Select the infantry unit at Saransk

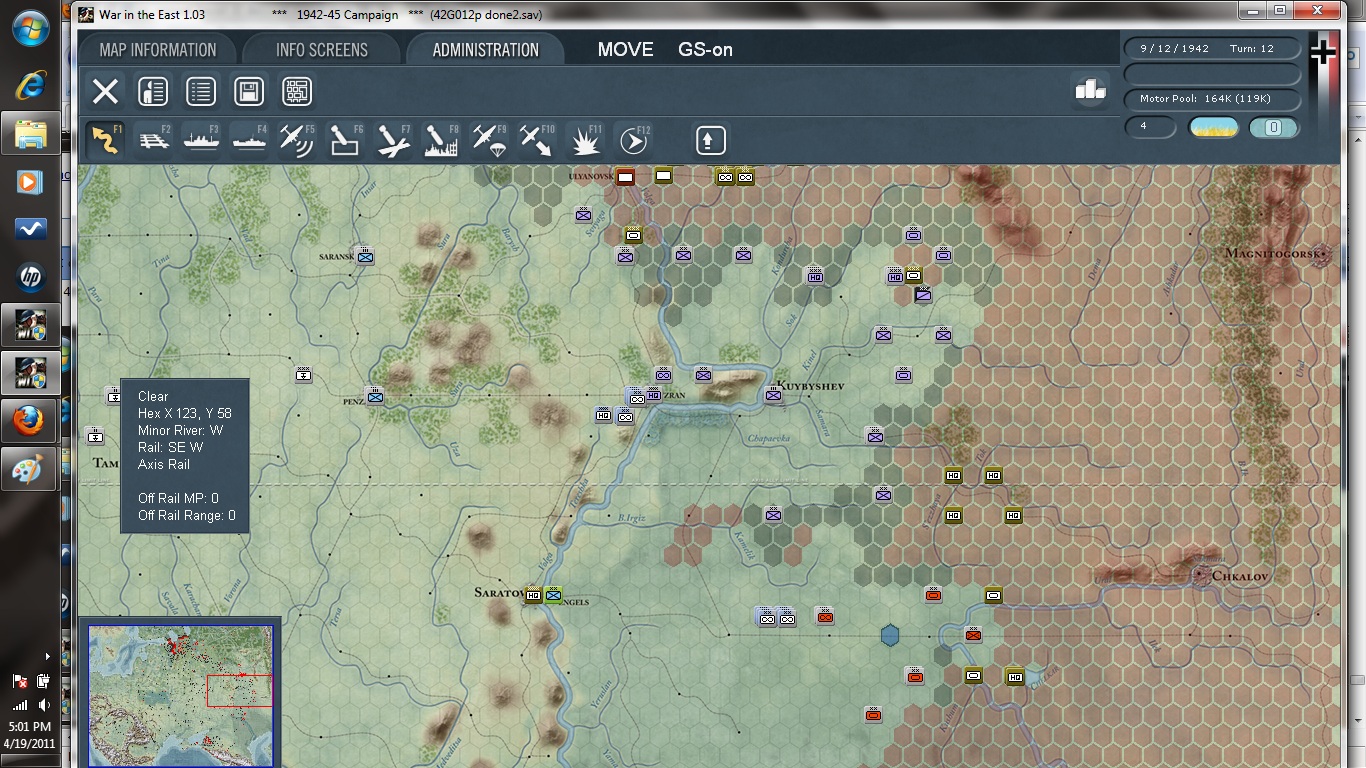365,257
